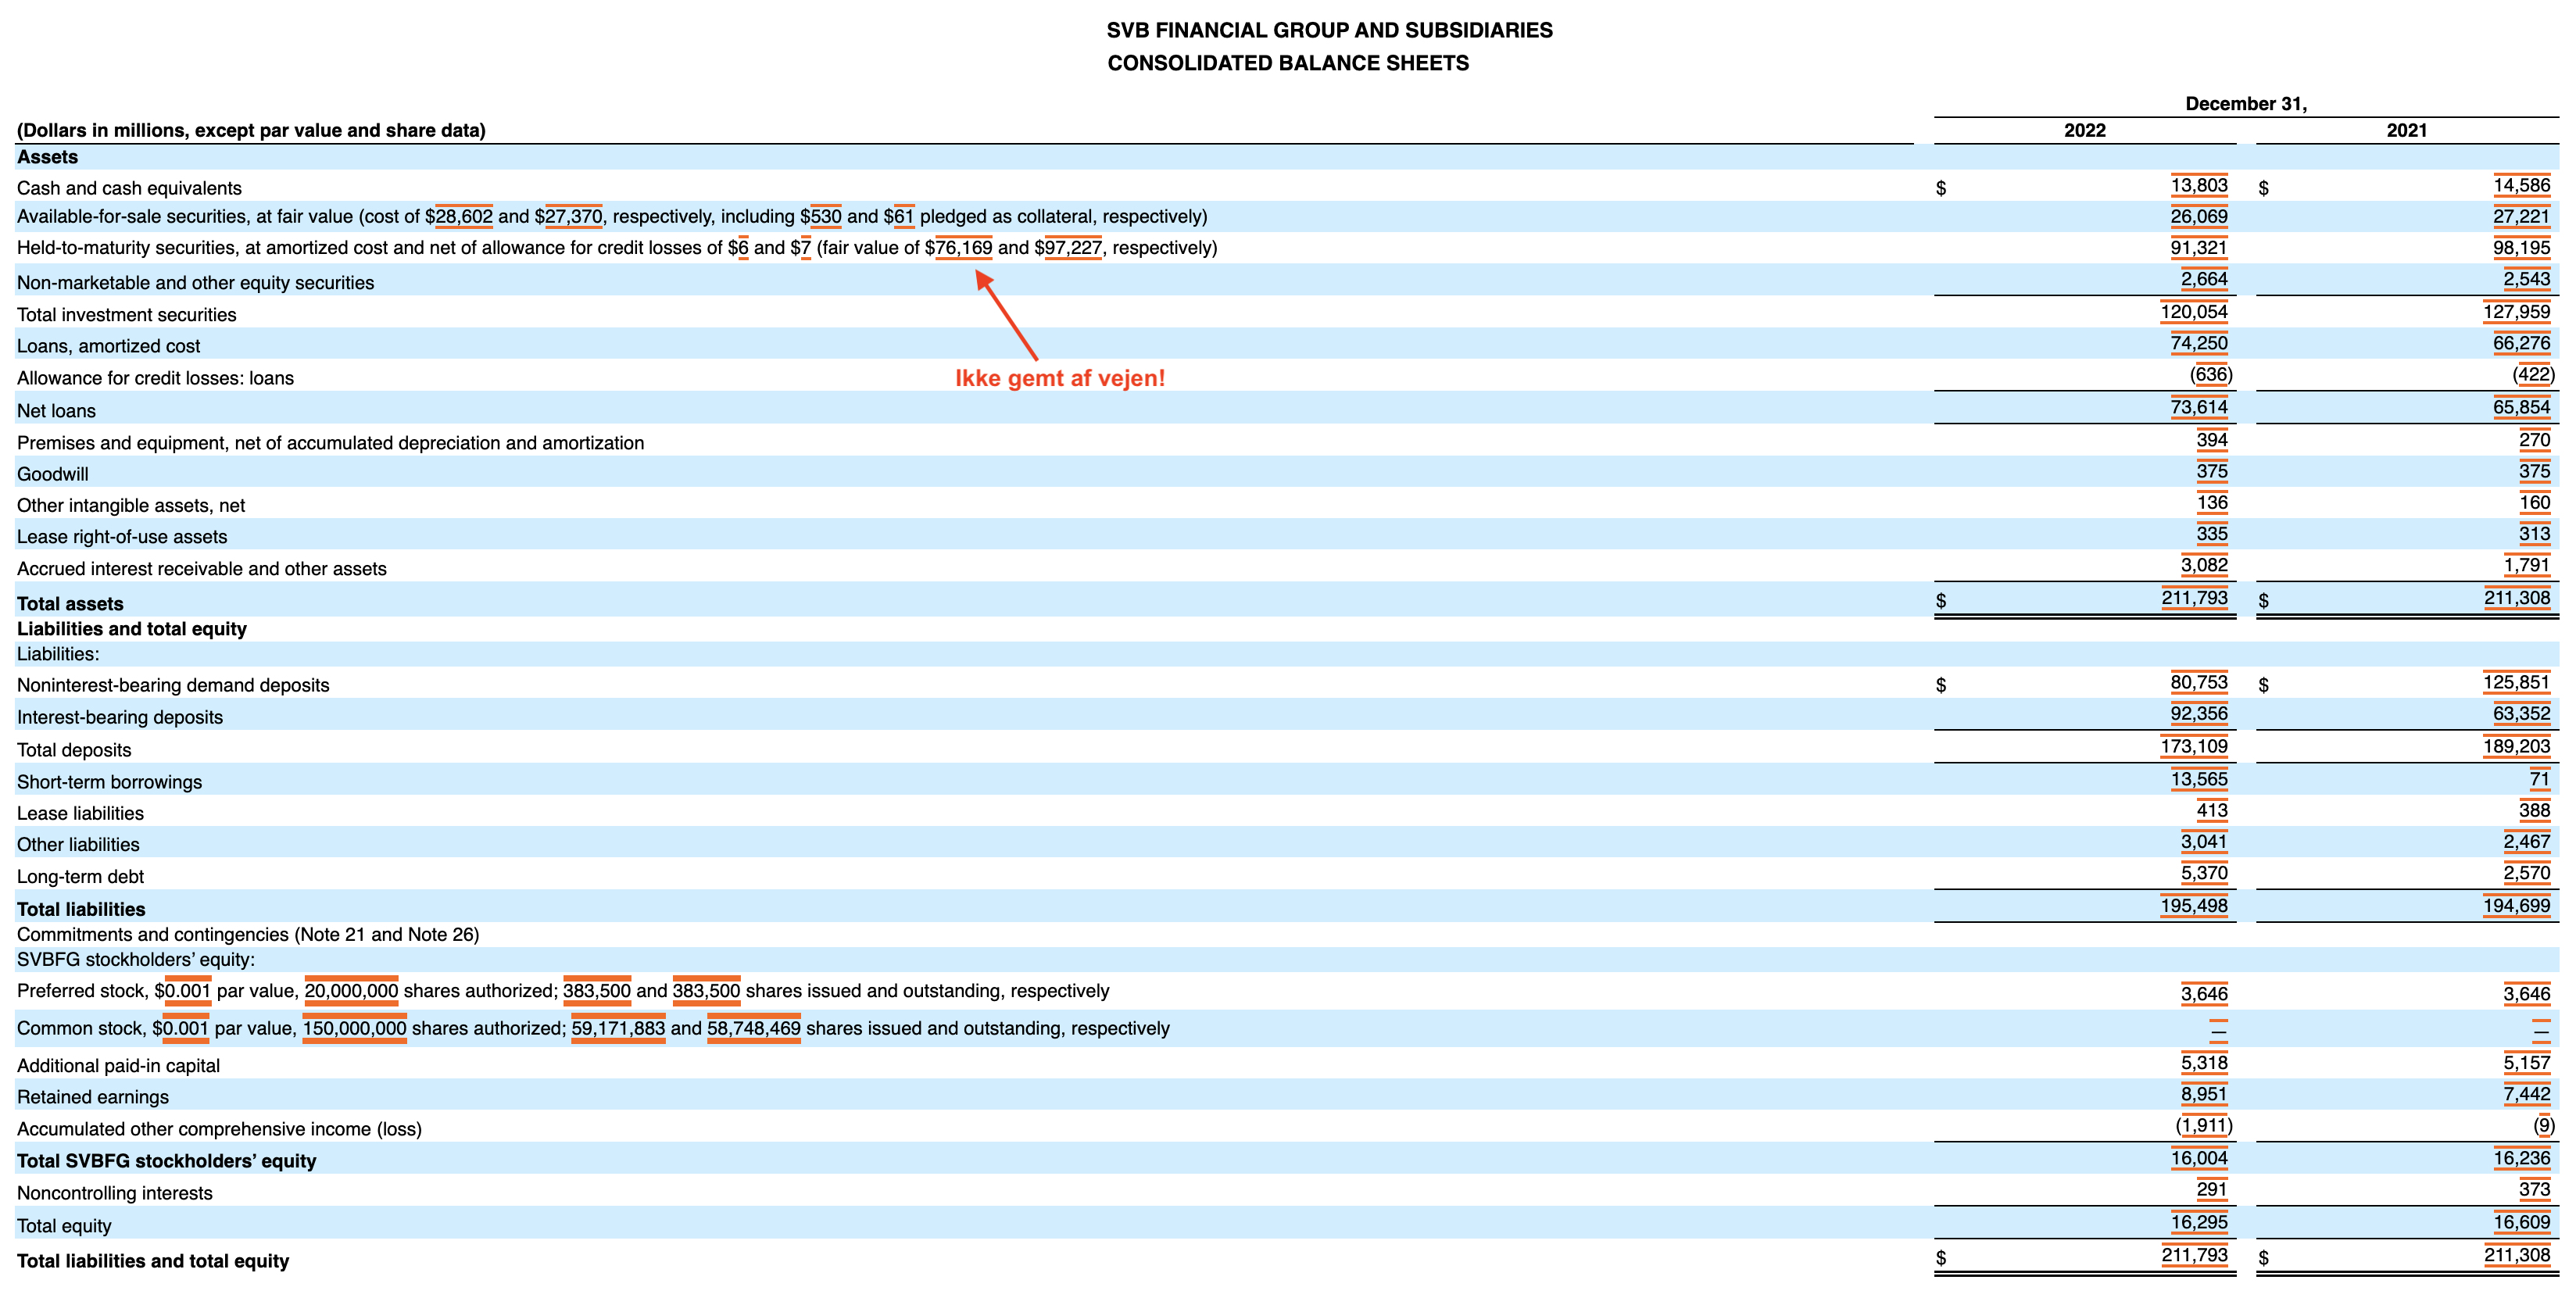Image resolution: width=2576 pixels, height=1305 pixels.
Task: Select the allowance for credit losses value (422)
Action: (x=2533, y=375)
